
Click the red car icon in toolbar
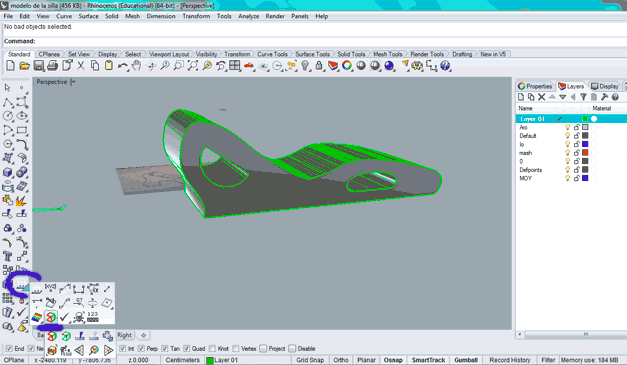(249, 66)
